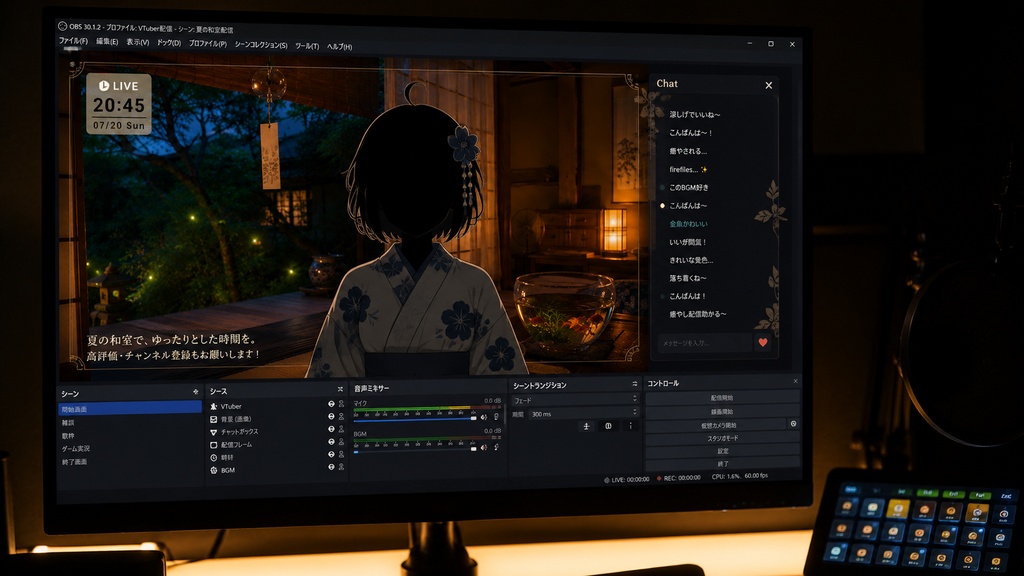The image size is (1024, 576).
Task: Click the スタジオモード button
Action: pos(722,438)
